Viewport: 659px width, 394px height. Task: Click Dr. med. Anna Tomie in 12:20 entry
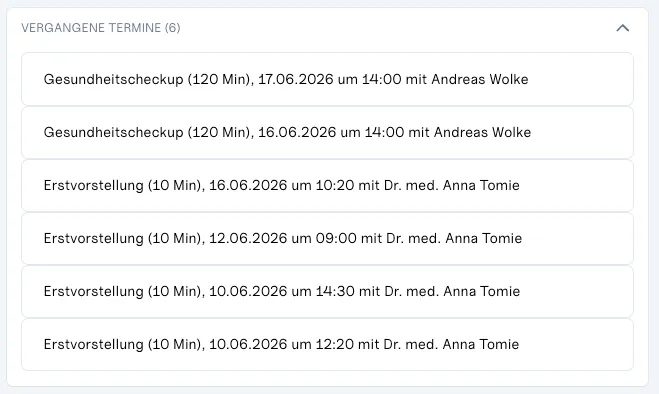pos(451,344)
